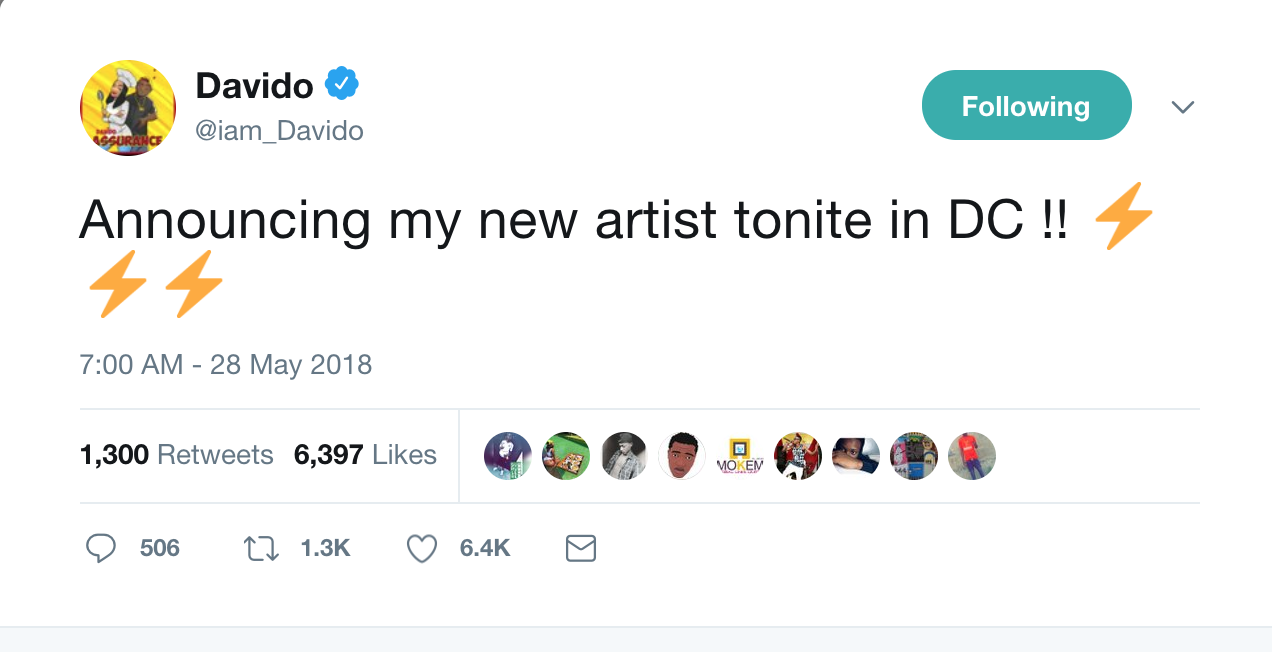Open Davido's profile picture avatar
The image size is (1272, 652).
tap(128, 108)
